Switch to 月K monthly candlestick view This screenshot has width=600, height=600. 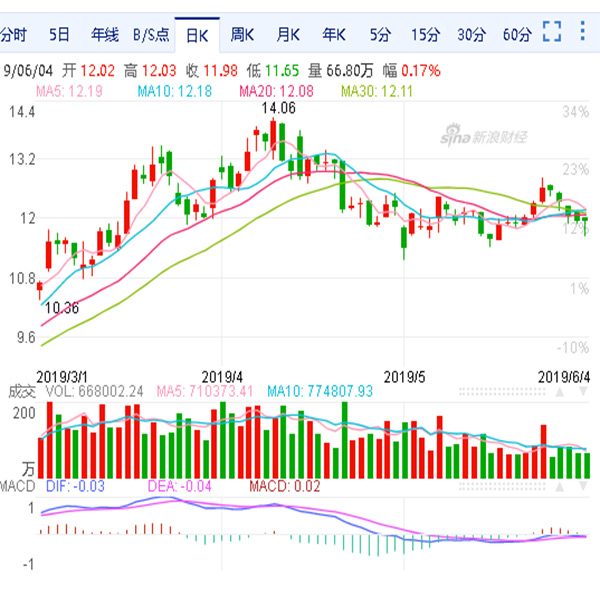[288, 34]
